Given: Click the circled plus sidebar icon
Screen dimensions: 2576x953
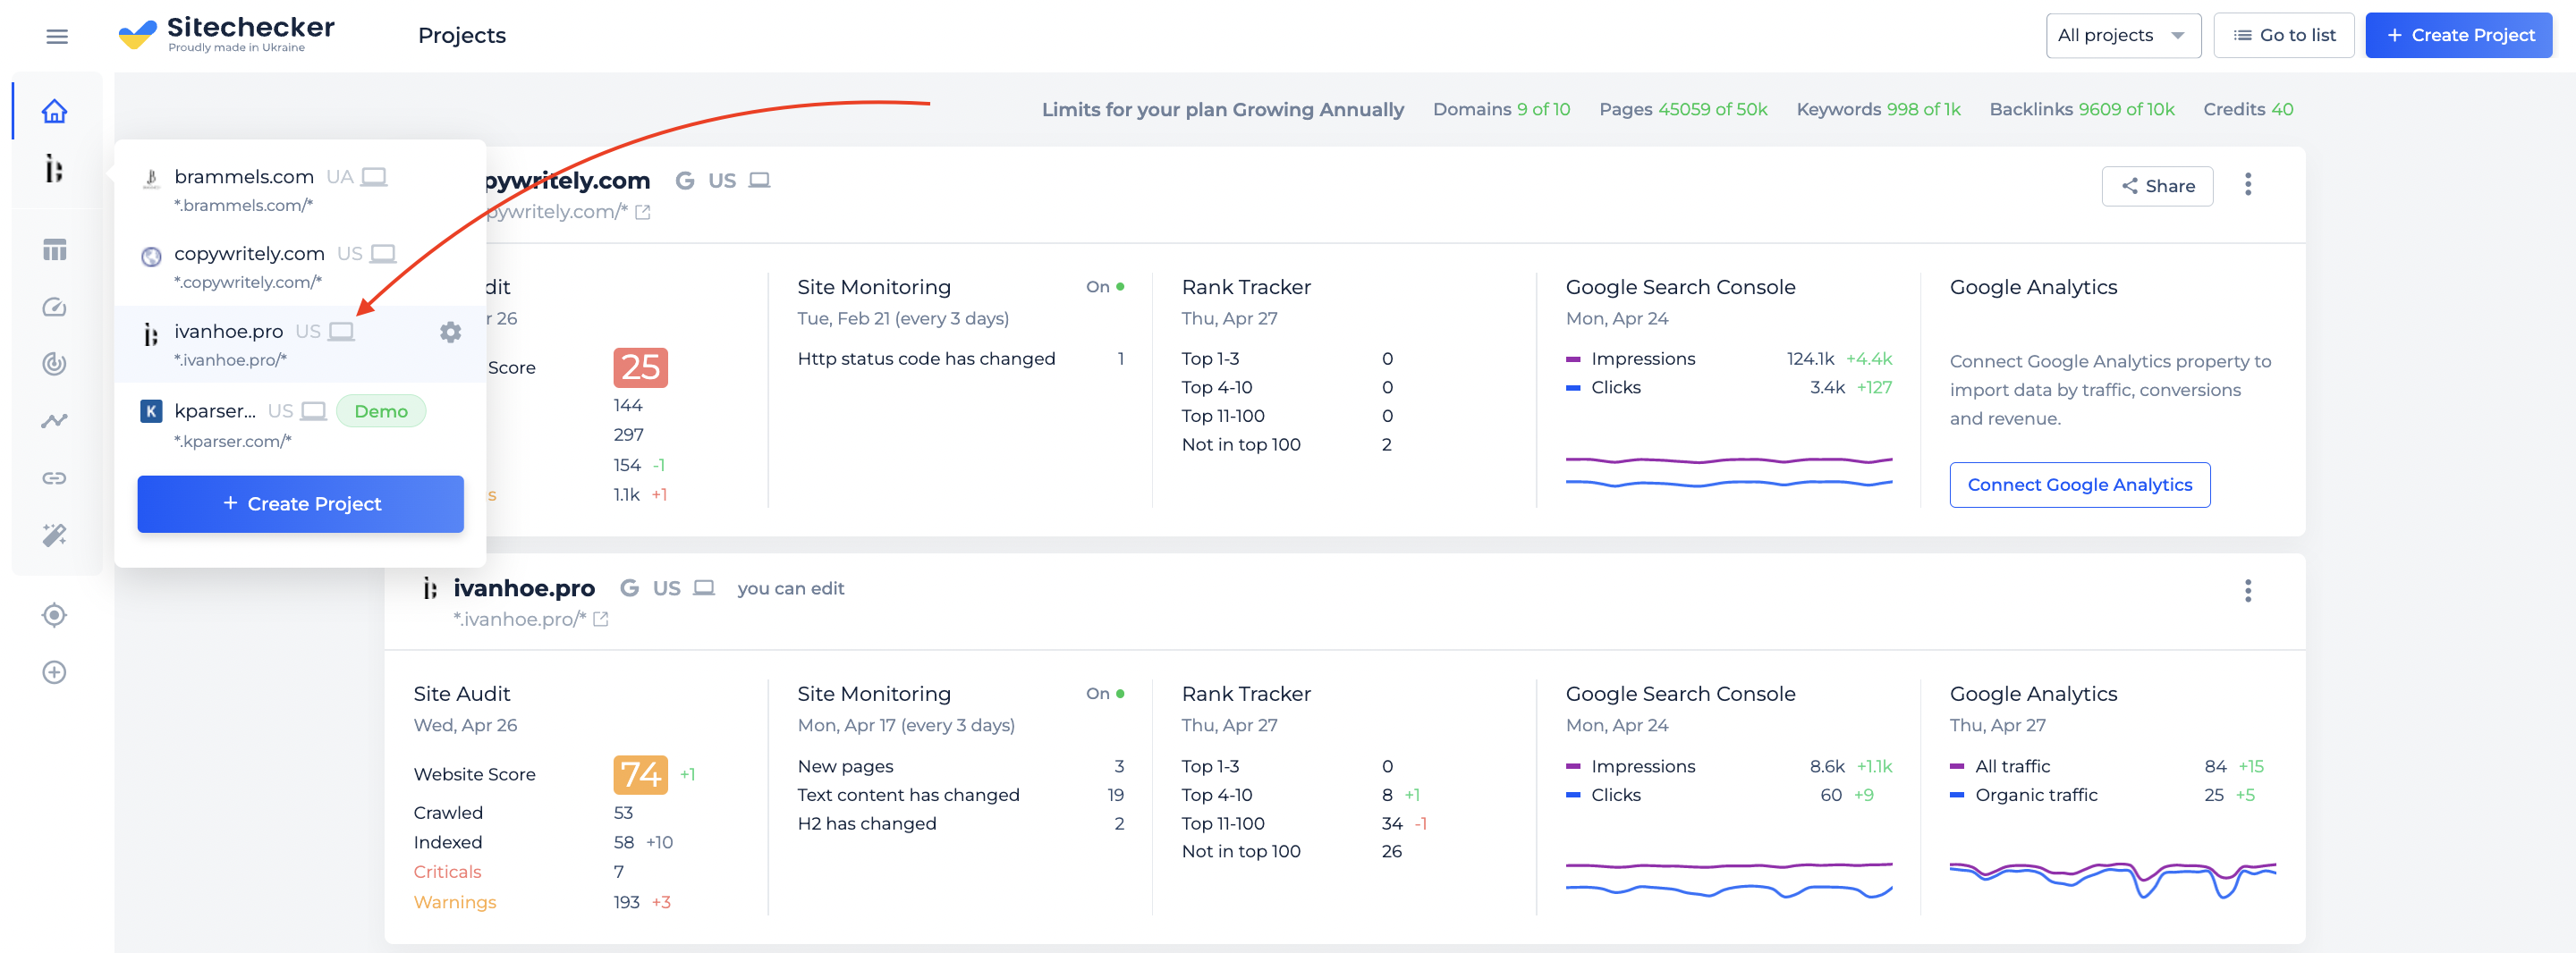Looking at the screenshot, I should pyautogui.click(x=55, y=672).
